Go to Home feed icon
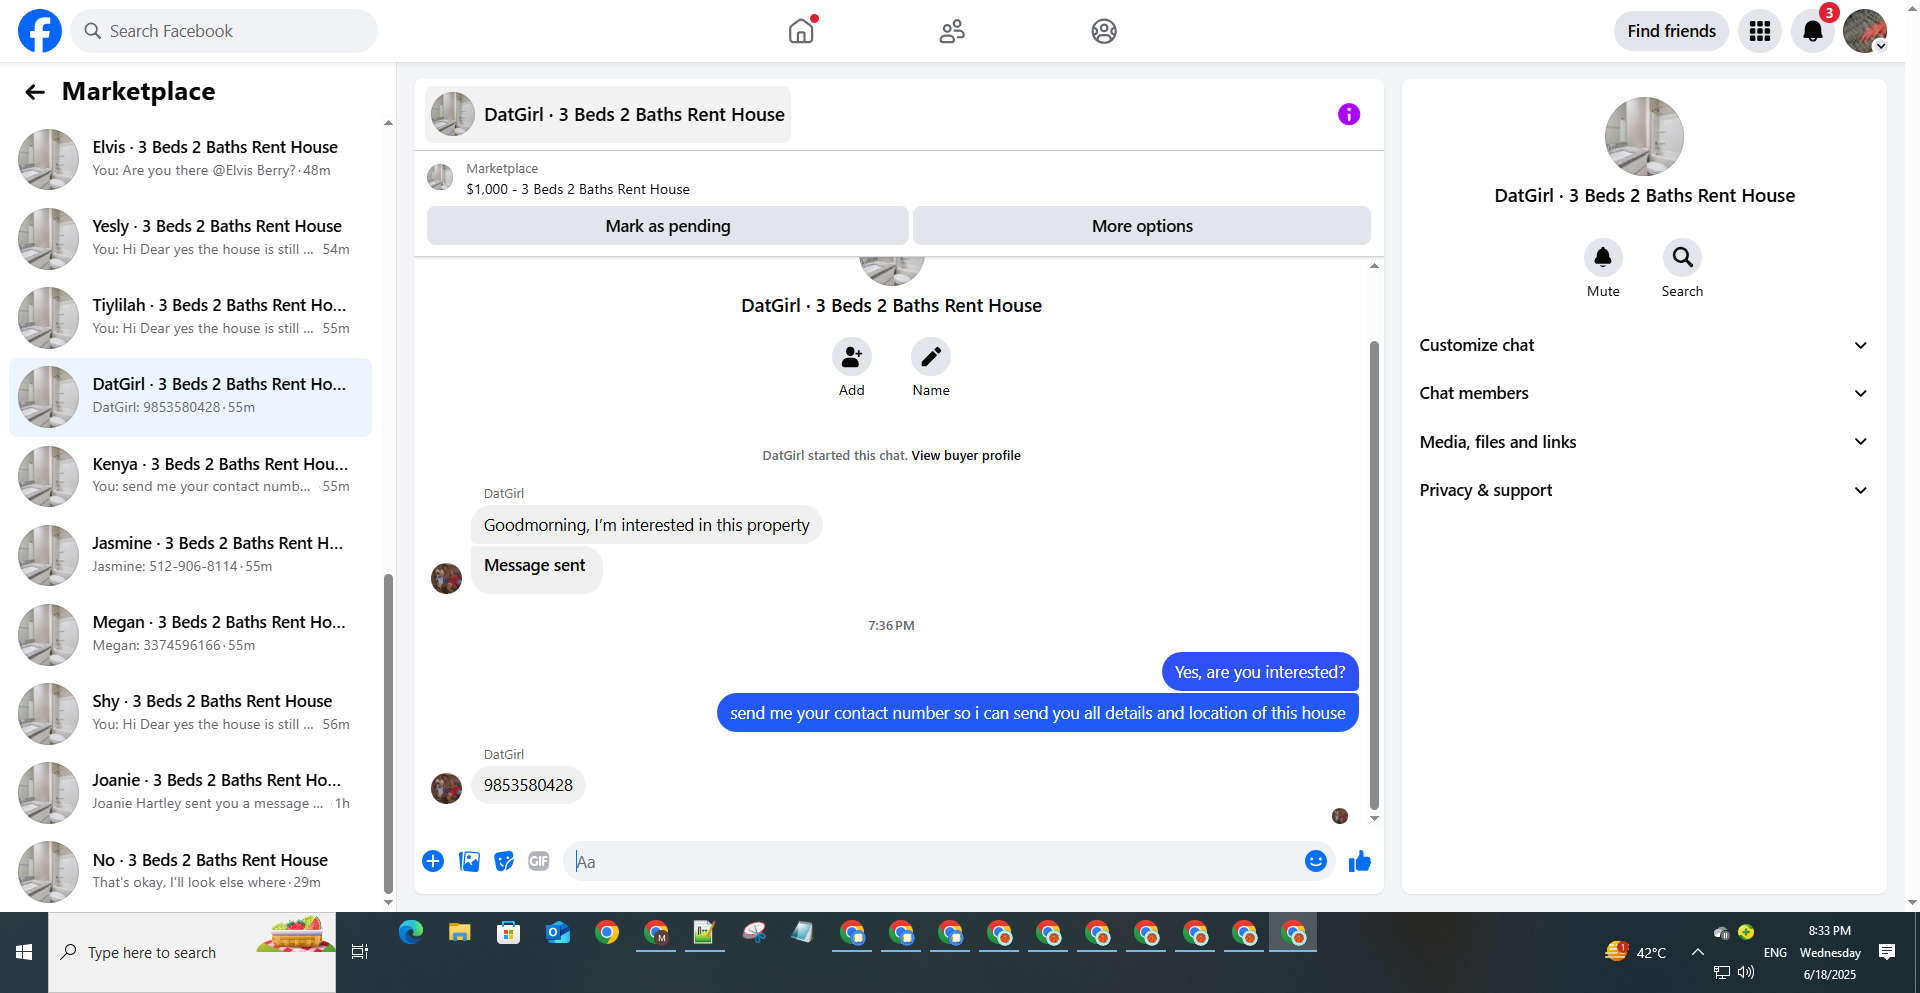 (x=802, y=31)
